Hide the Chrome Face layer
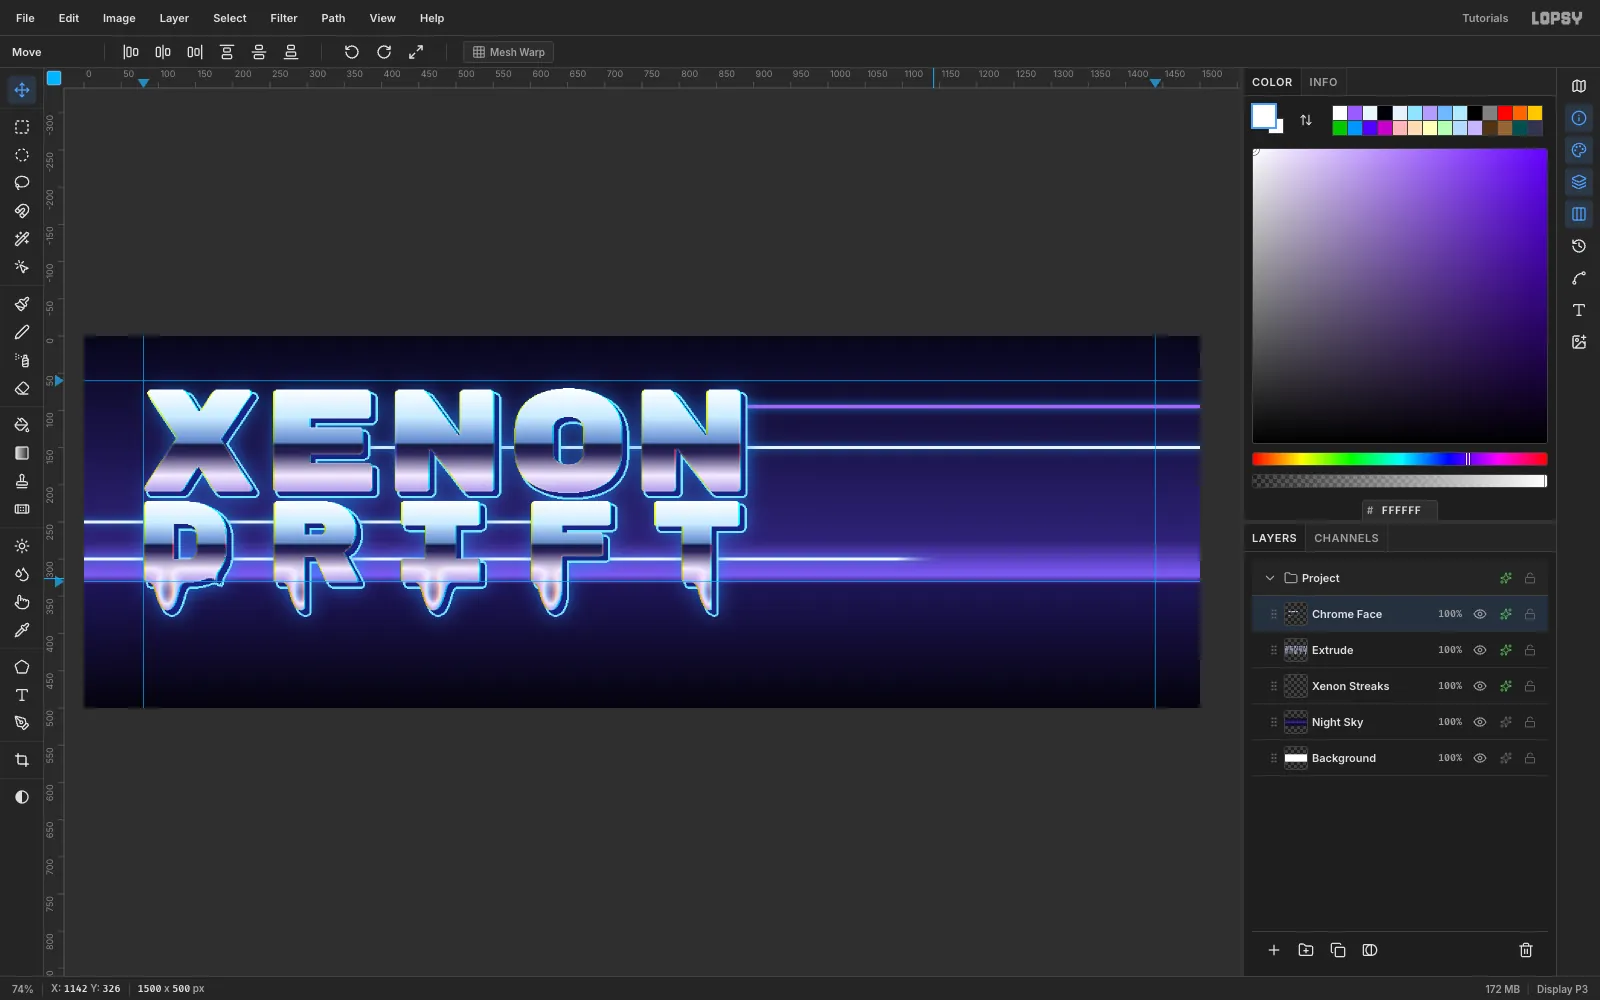This screenshot has width=1600, height=1000. pyautogui.click(x=1480, y=614)
